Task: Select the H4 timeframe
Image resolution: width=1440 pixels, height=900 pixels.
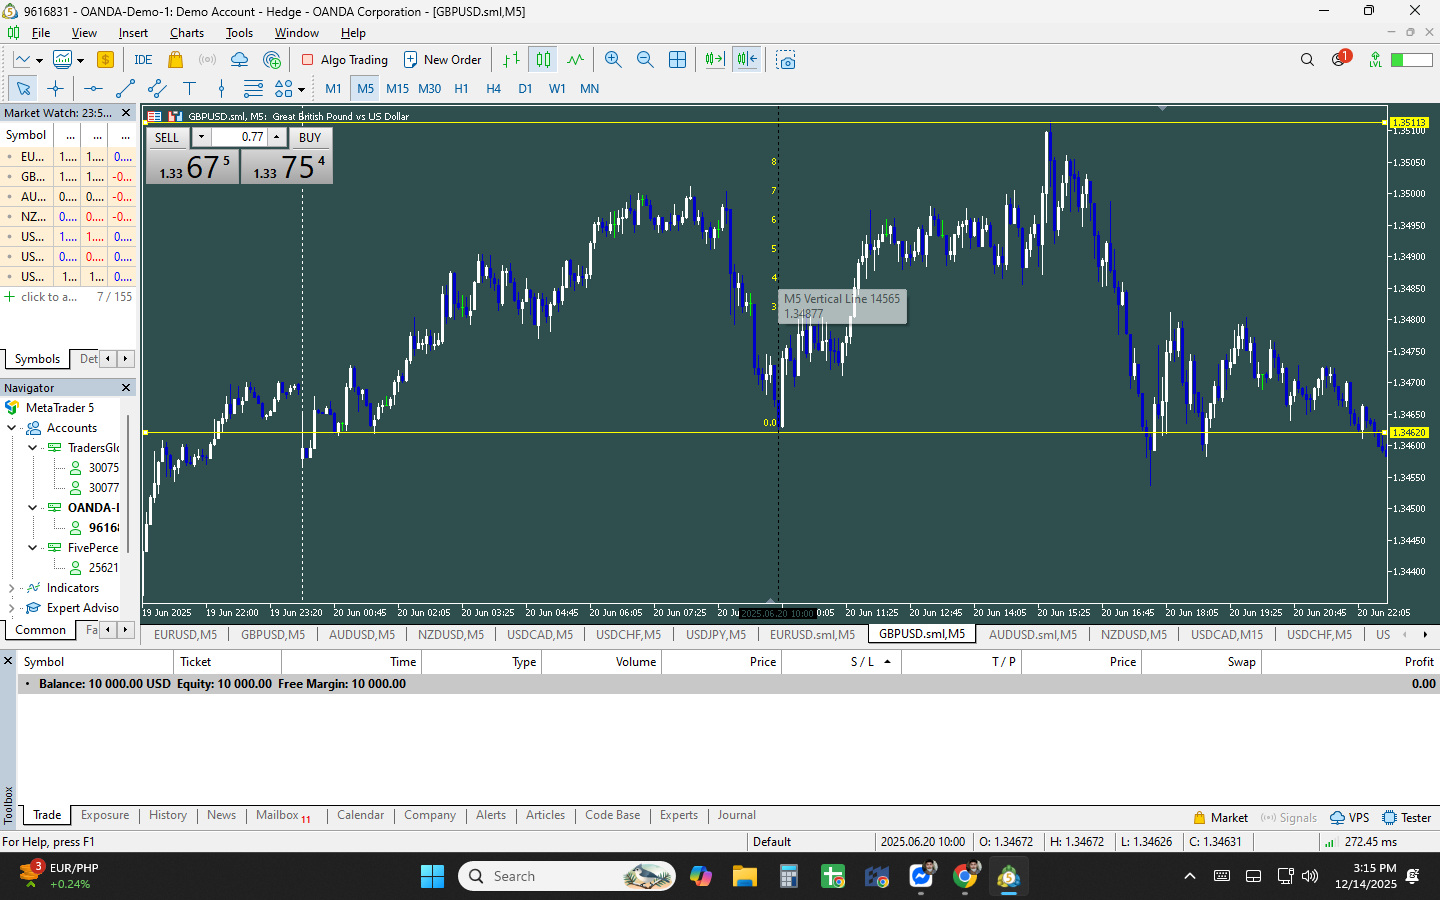Action: [493, 89]
